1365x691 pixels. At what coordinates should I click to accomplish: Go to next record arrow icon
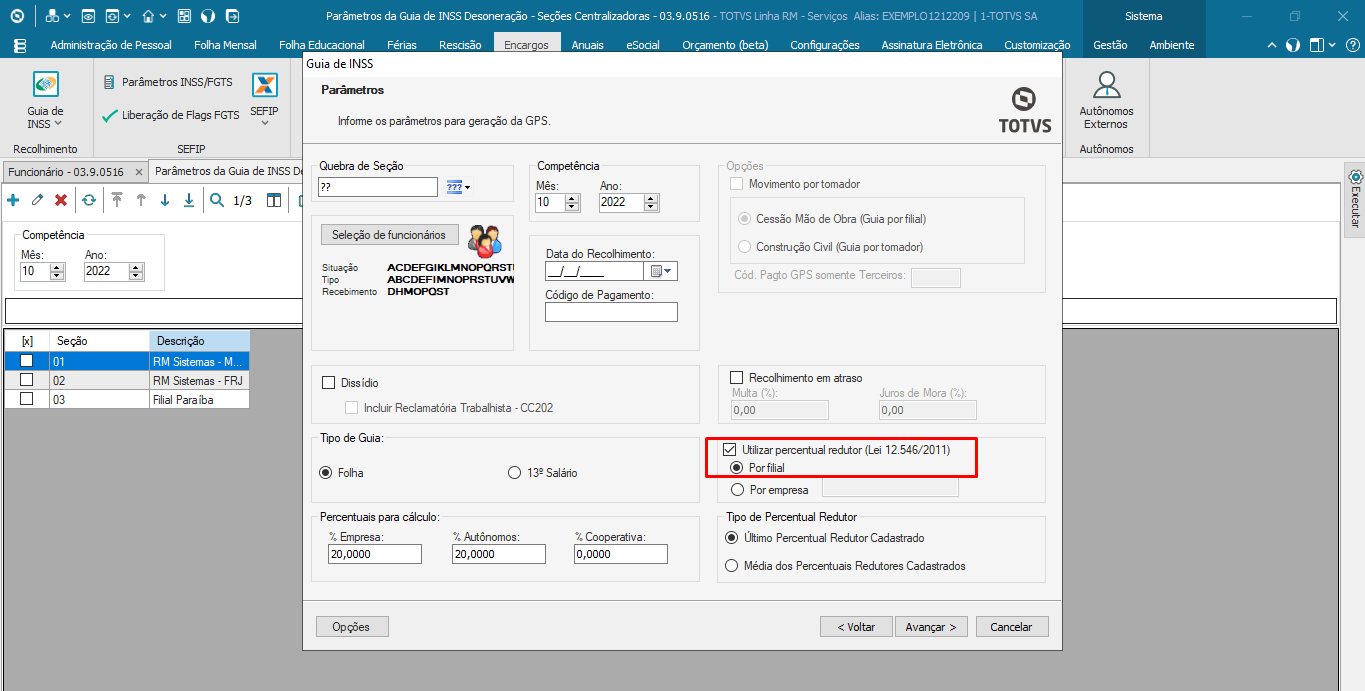165,200
